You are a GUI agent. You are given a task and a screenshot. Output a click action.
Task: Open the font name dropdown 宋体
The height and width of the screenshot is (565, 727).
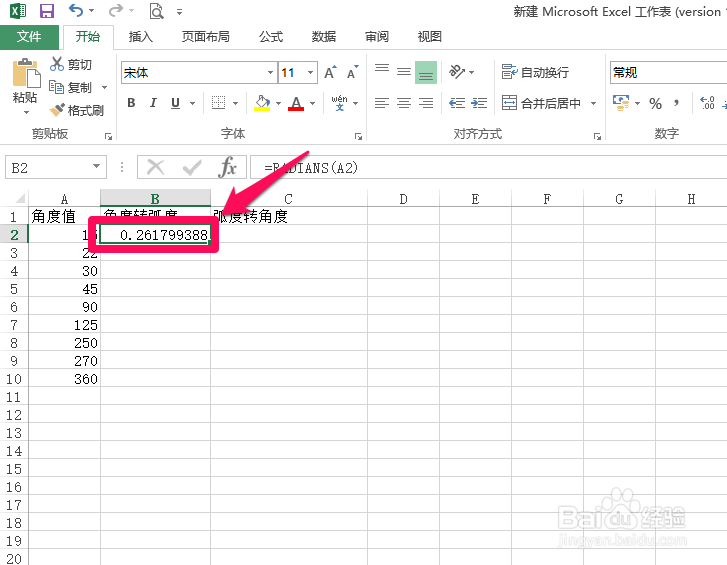tap(270, 73)
